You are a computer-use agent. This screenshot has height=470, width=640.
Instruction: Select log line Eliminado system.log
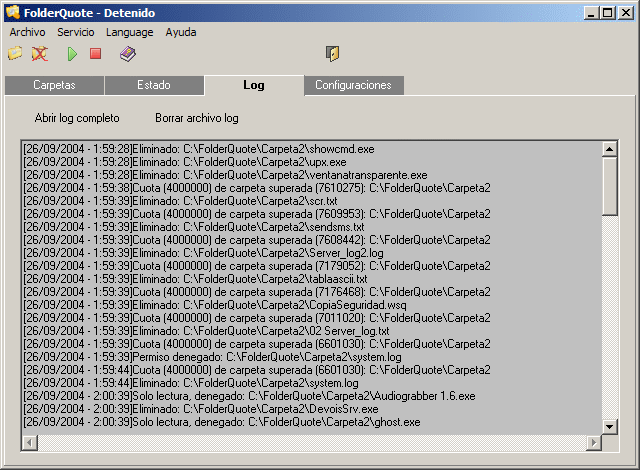(x=191, y=383)
